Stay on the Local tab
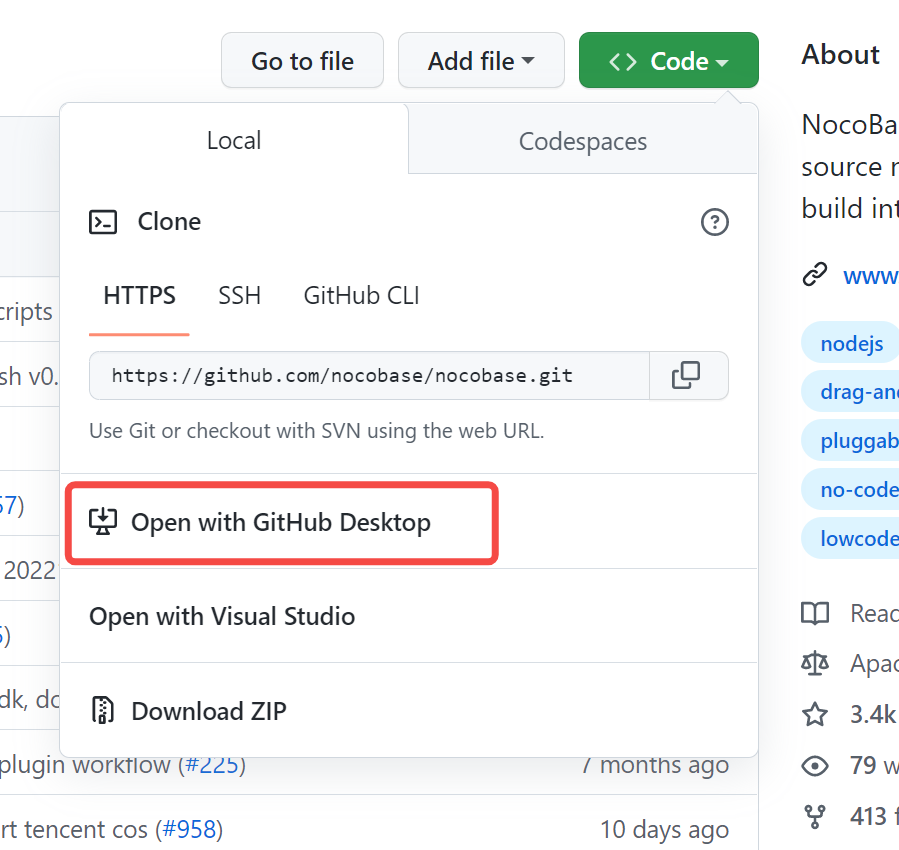Viewport: 899px width, 850px height. tap(233, 140)
